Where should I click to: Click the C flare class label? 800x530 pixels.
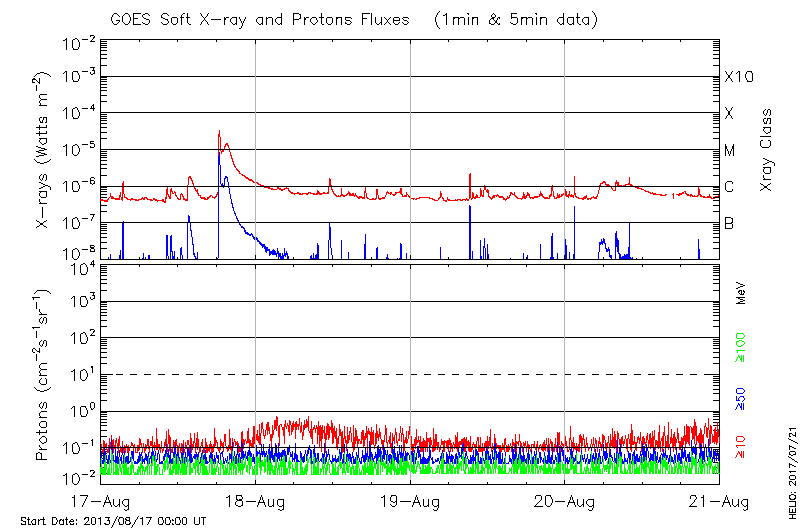(729, 187)
